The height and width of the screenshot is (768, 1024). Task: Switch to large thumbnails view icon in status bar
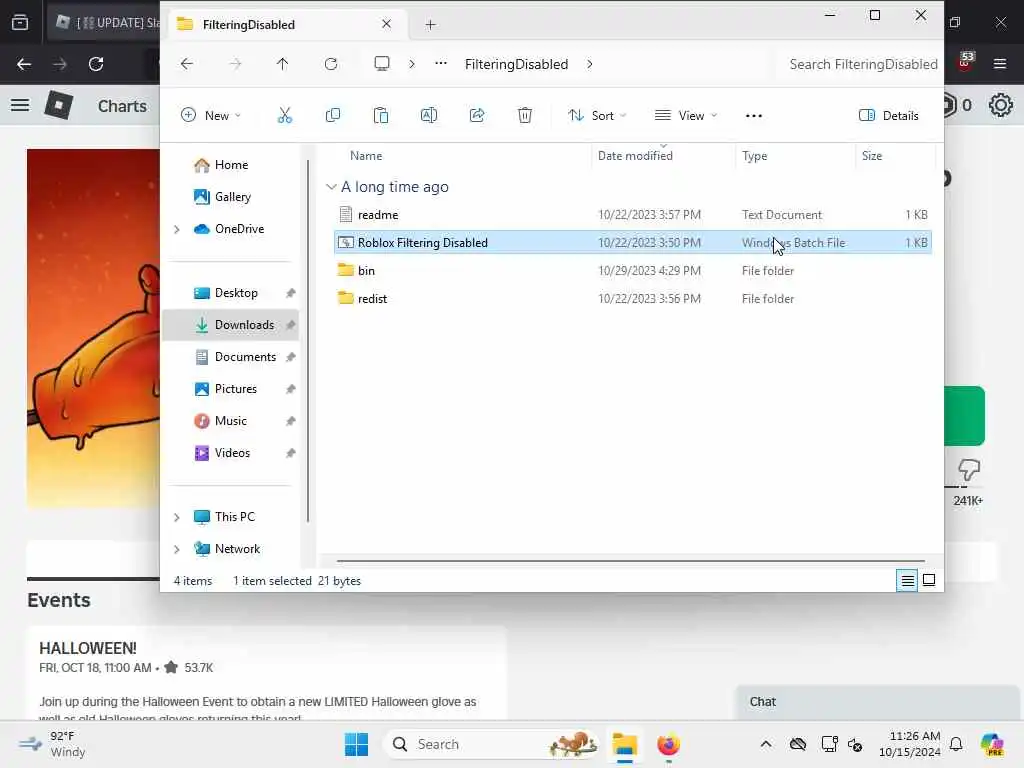tap(929, 580)
